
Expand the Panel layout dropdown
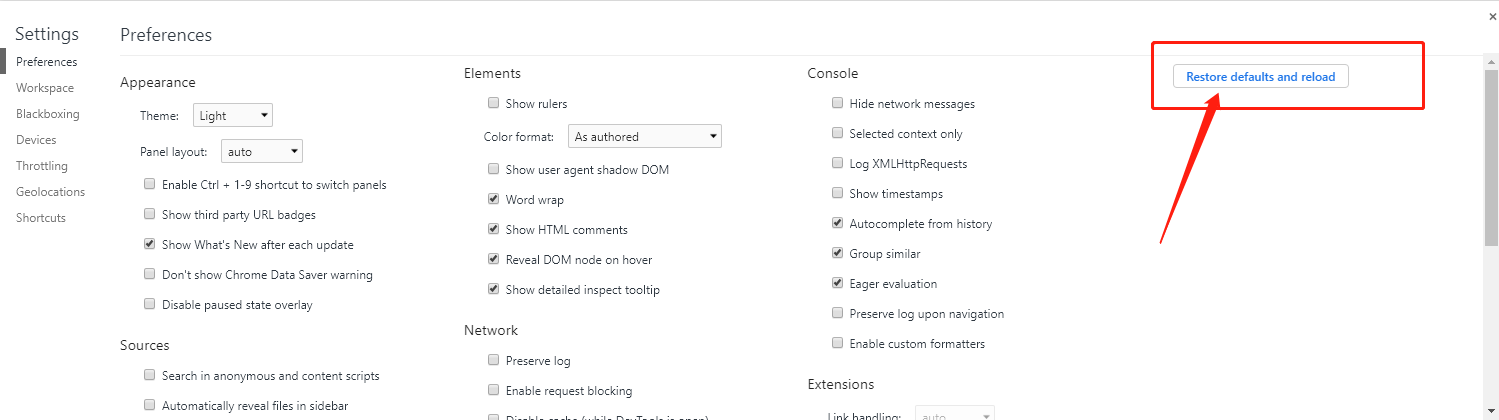click(261, 152)
